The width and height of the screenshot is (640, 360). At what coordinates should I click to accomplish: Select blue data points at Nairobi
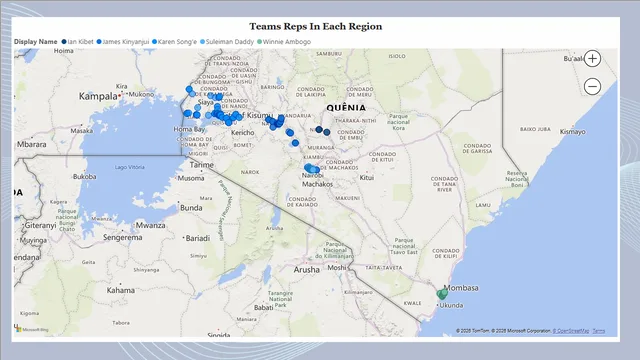point(312,168)
